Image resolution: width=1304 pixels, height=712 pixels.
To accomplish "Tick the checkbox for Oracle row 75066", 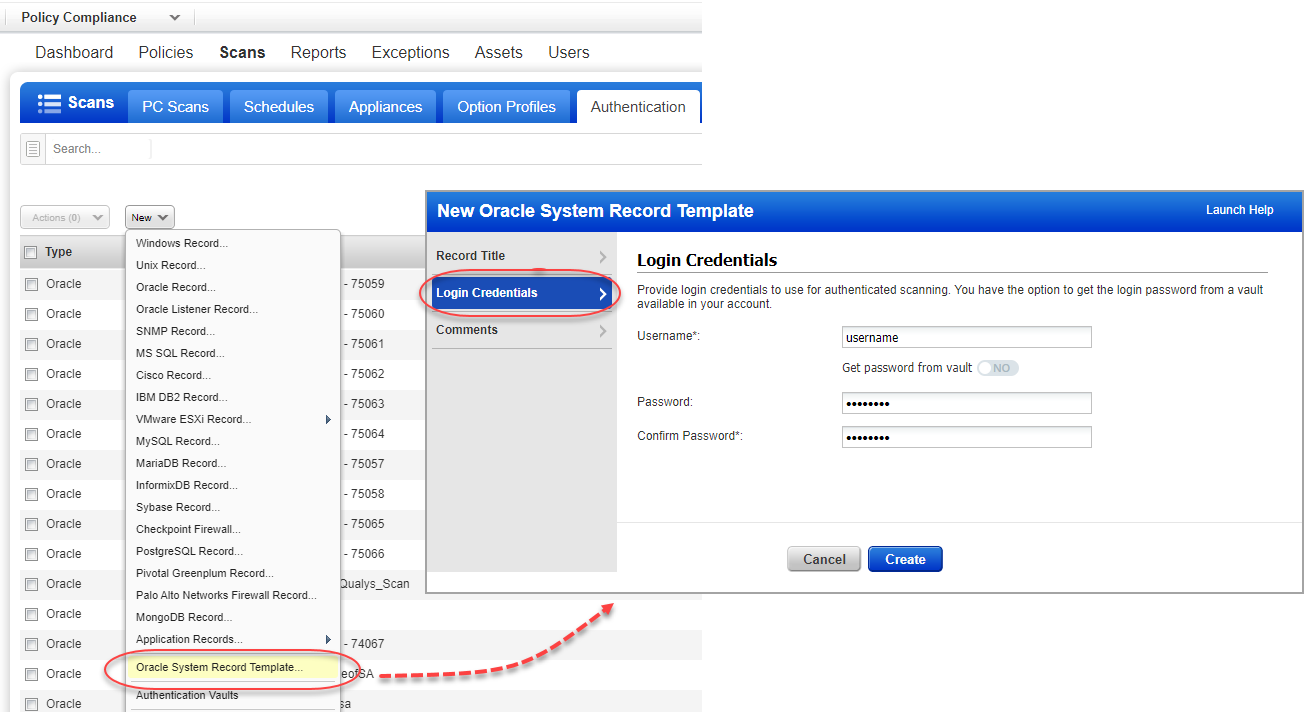I will coord(31,554).
